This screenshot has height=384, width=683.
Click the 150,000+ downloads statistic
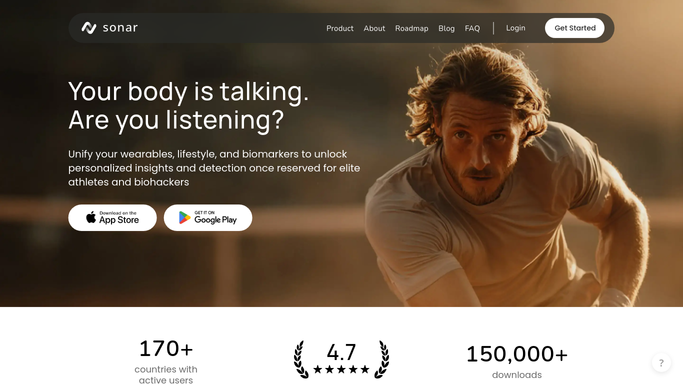[x=517, y=361]
